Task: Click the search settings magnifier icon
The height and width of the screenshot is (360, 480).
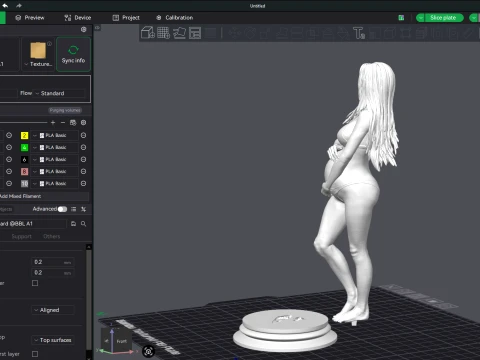Action: [x=83, y=224]
